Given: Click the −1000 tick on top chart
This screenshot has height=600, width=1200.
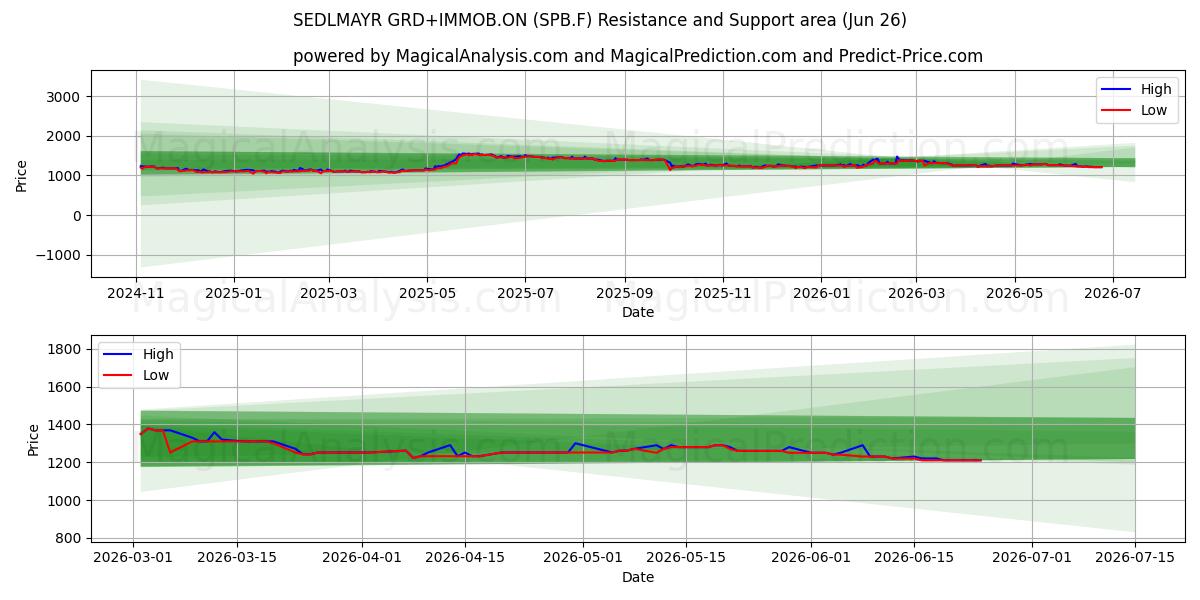Looking at the screenshot, I should 59,255.
